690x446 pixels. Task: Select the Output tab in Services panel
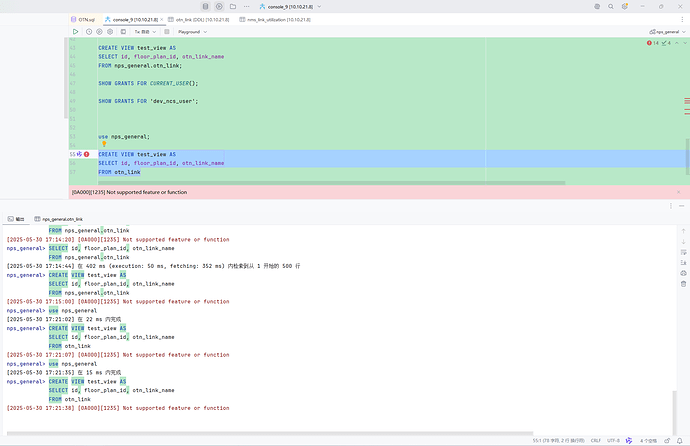coord(16,219)
